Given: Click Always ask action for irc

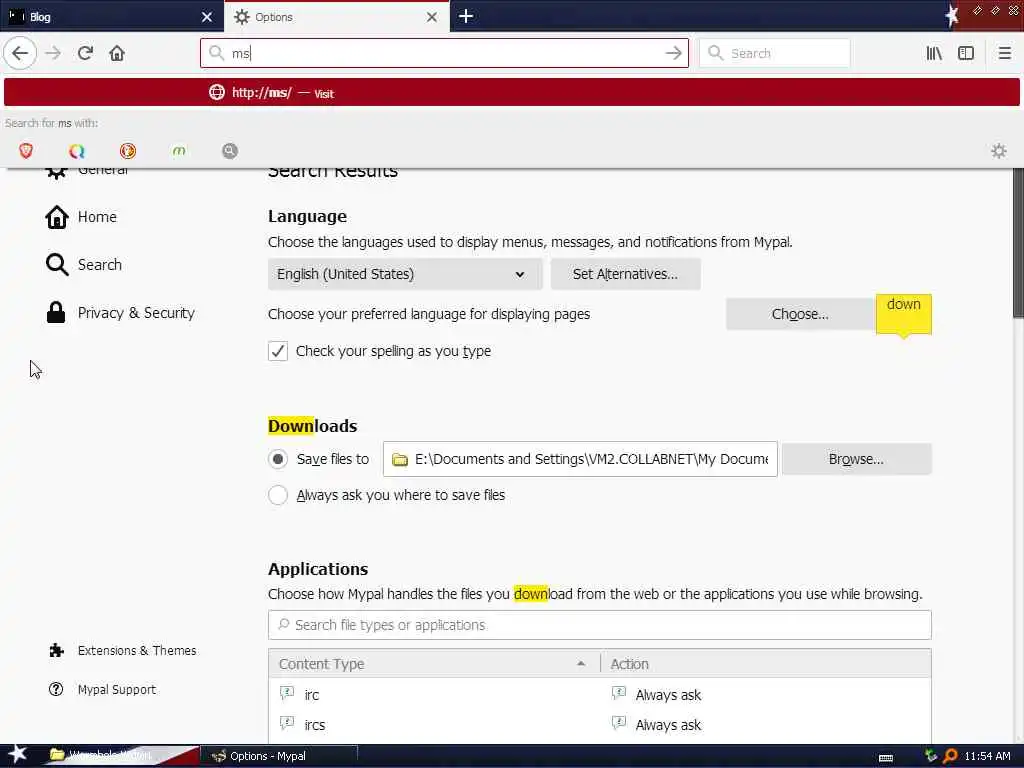Looking at the screenshot, I should pyautogui.click(x=668, y=695).
